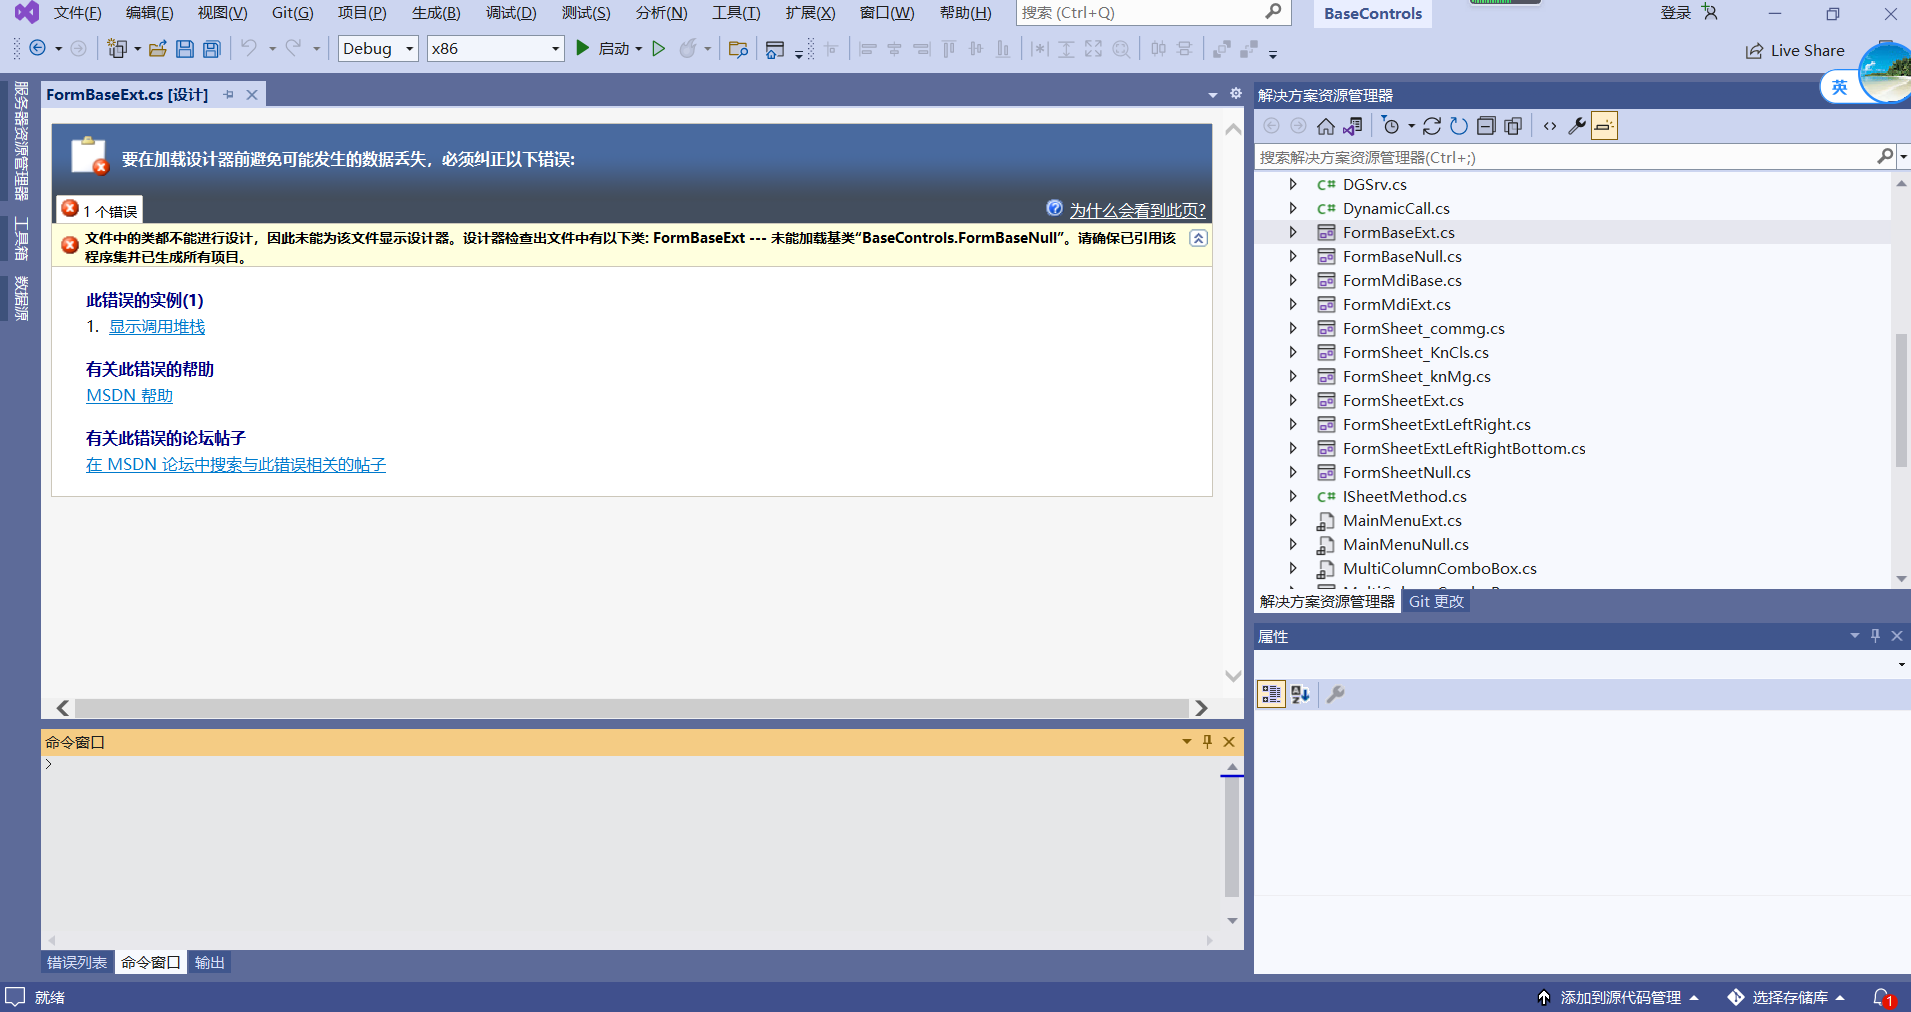Click the View Code icon in Solution Explorer
1911x1012 pixels.
click(1550, 126)
